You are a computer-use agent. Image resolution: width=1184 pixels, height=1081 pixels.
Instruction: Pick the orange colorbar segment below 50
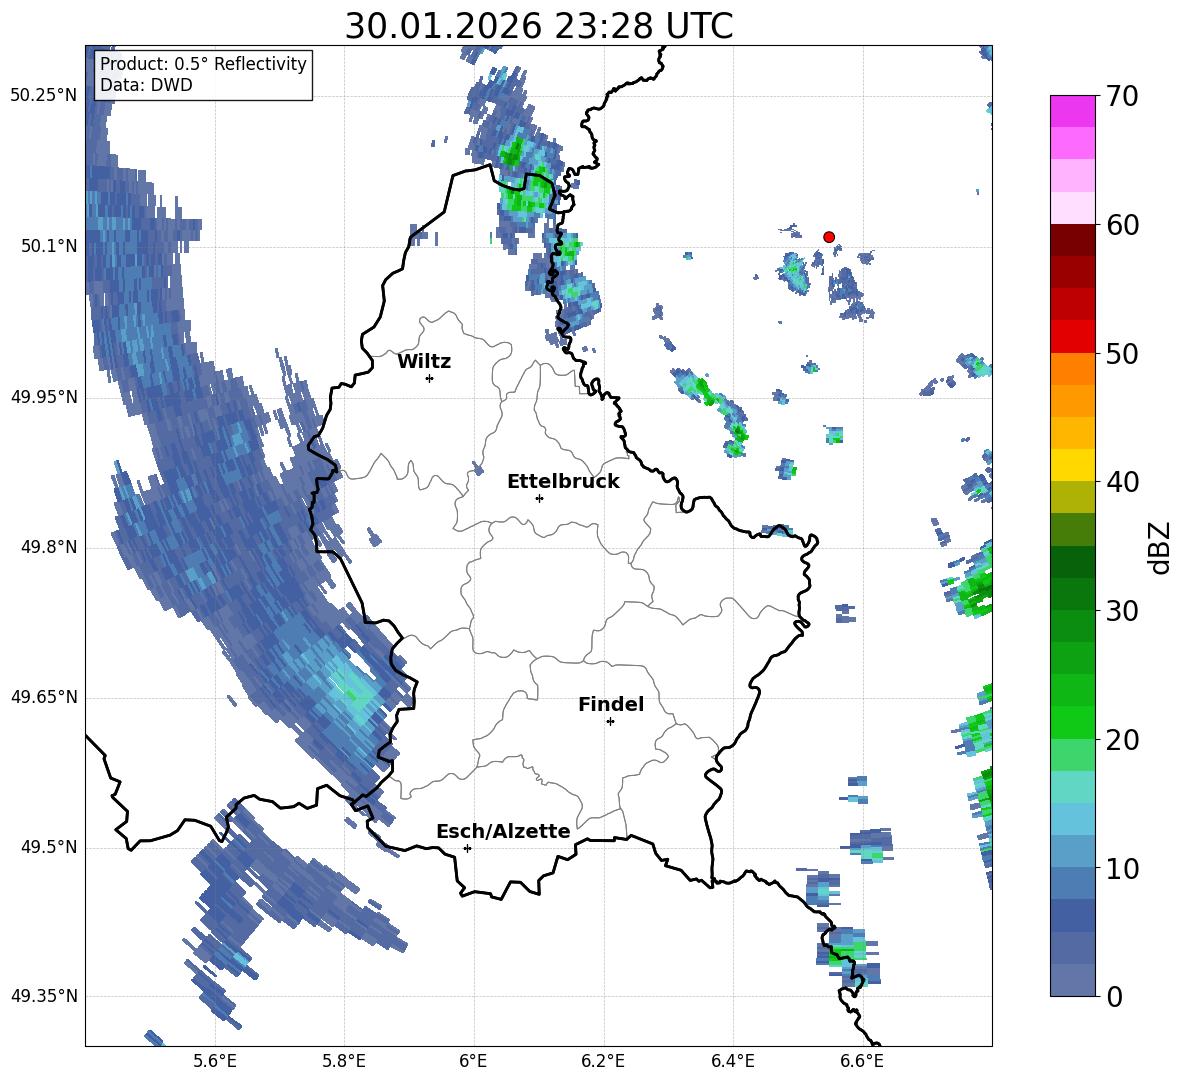1072,368
